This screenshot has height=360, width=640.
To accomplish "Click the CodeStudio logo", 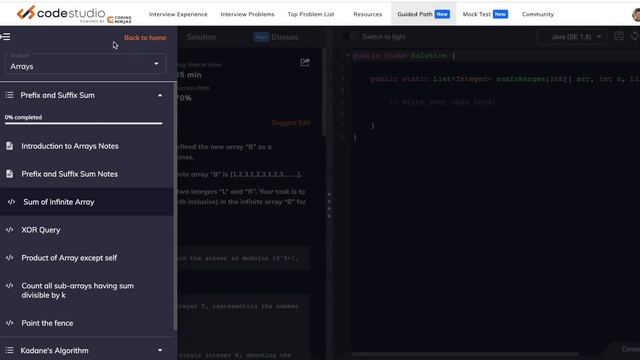I will pos(73,14).
